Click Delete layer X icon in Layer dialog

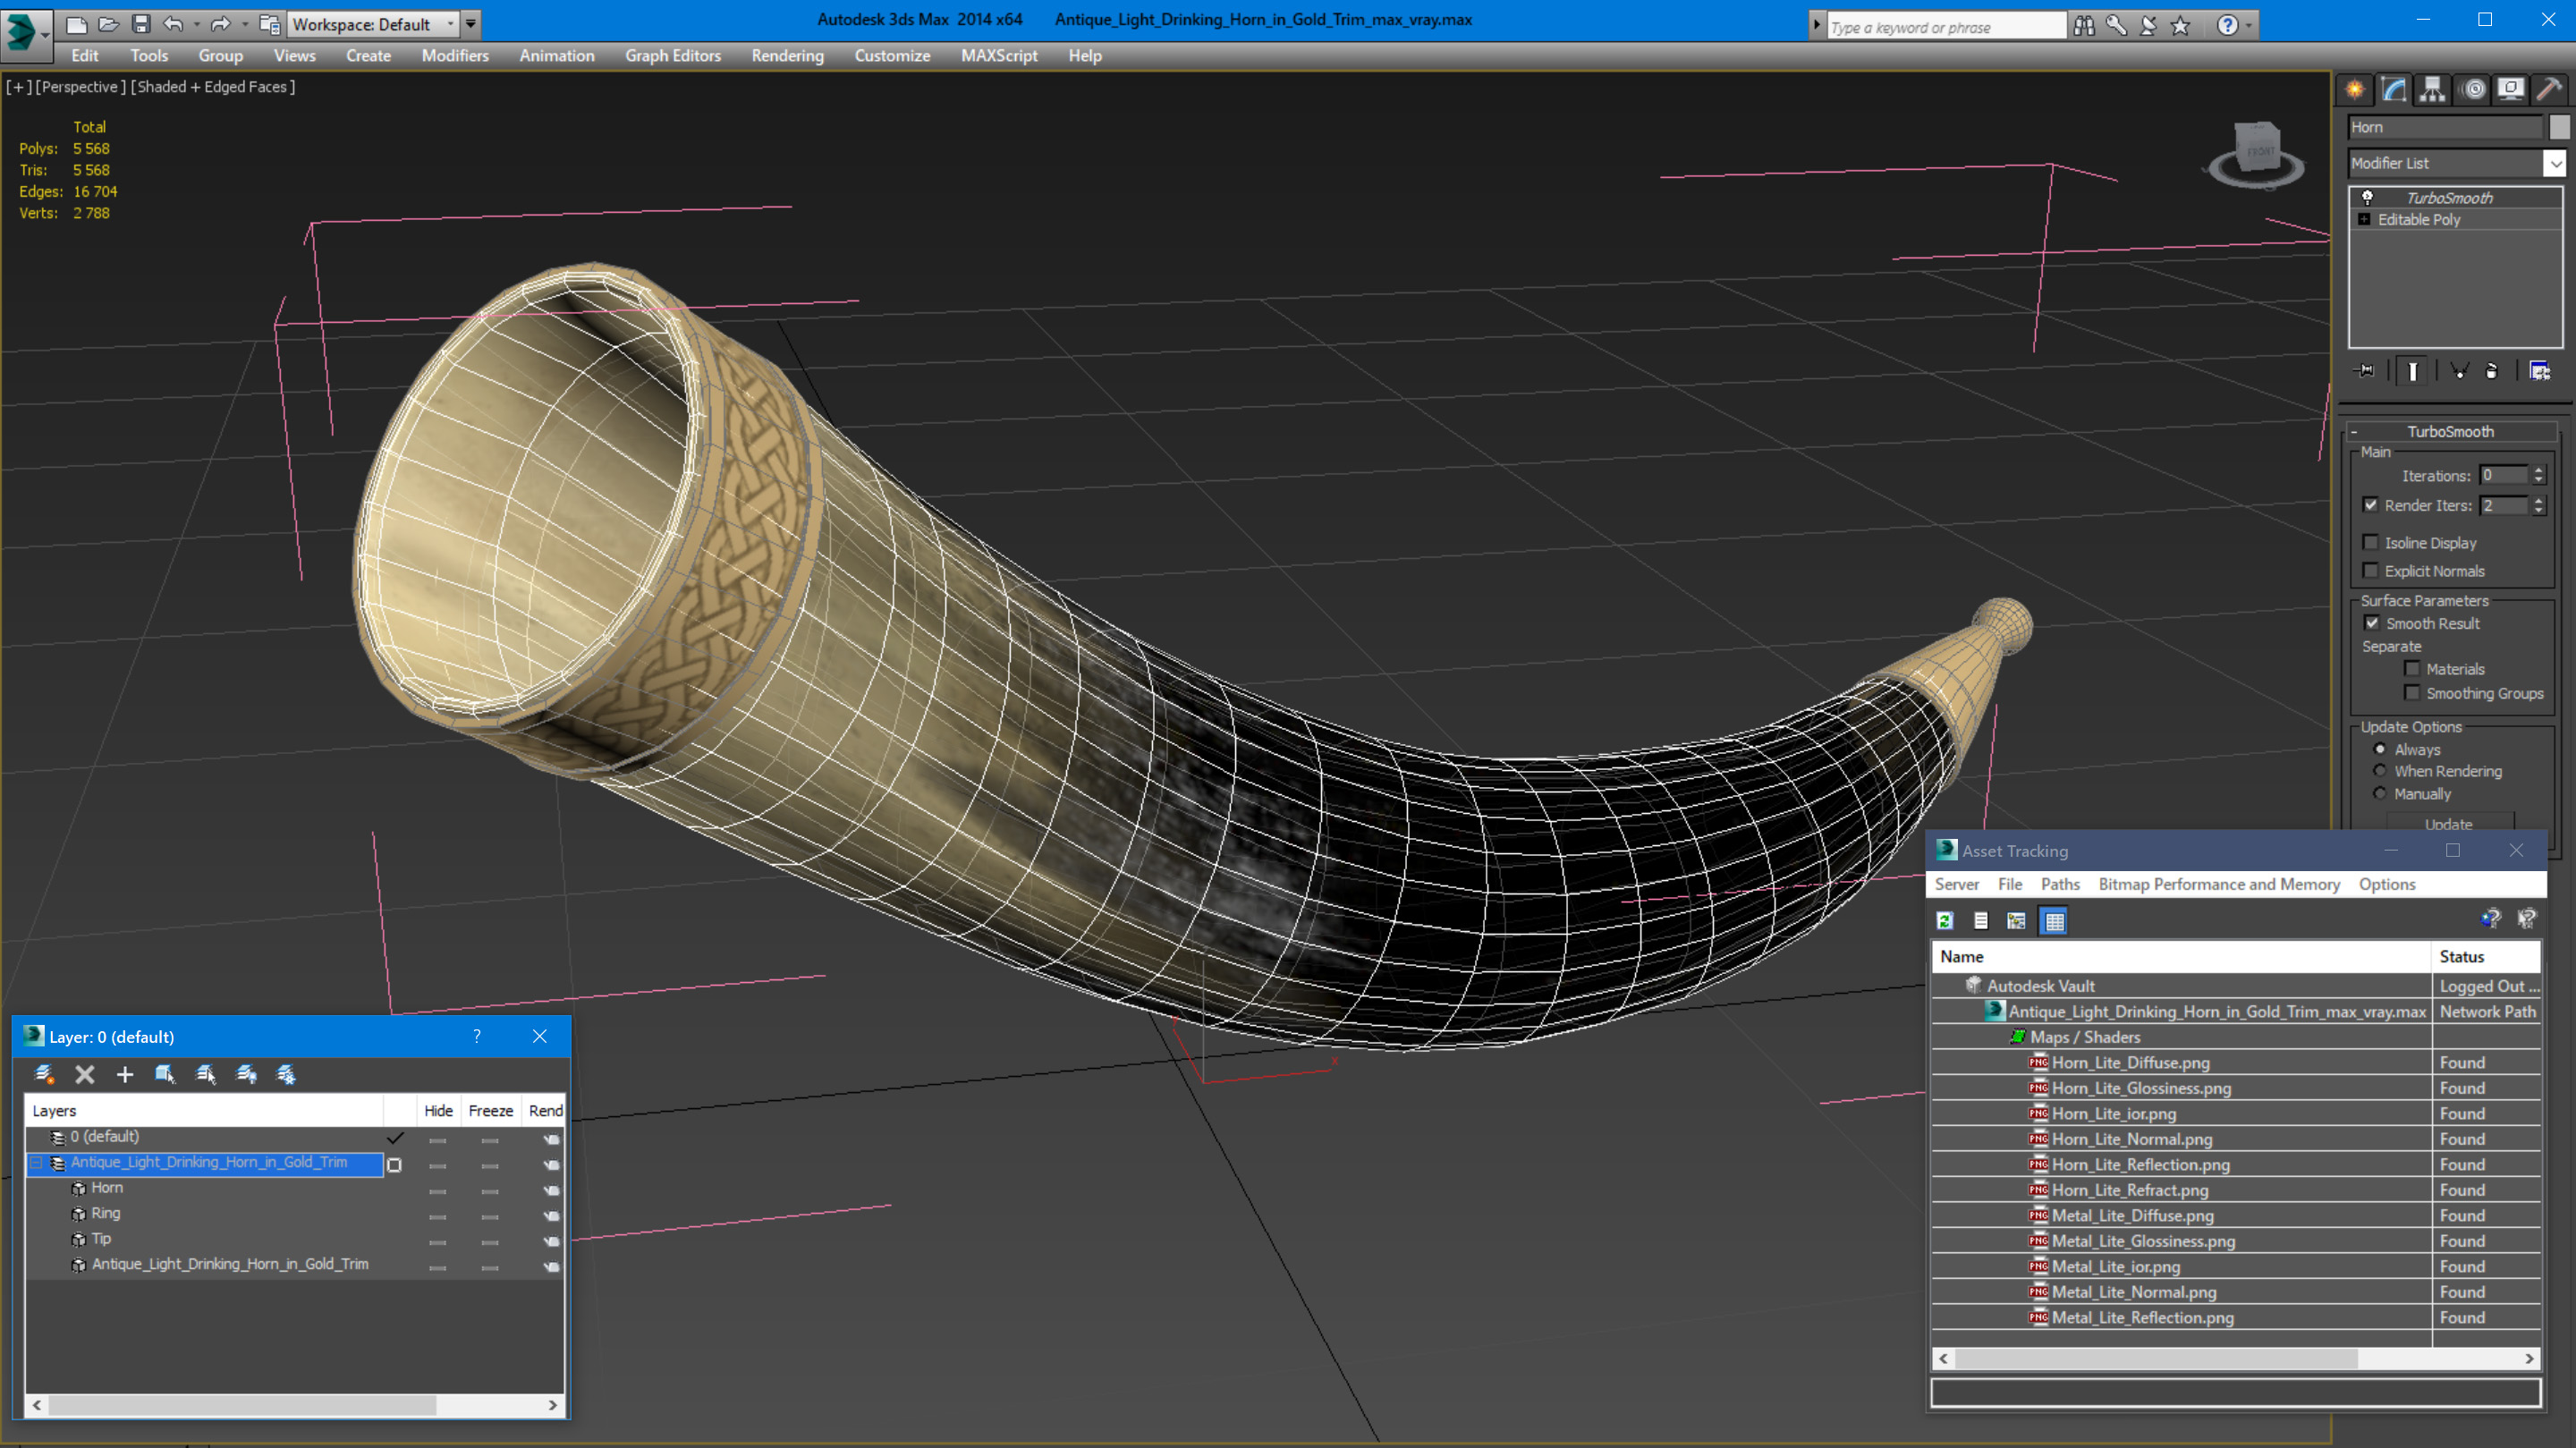[x=85, y=1075]
